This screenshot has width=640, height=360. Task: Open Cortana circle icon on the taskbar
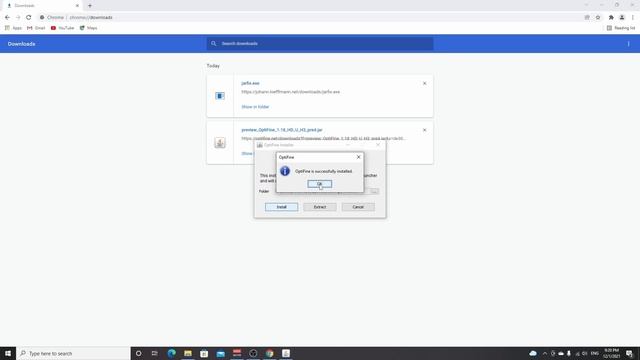[139, 353]
